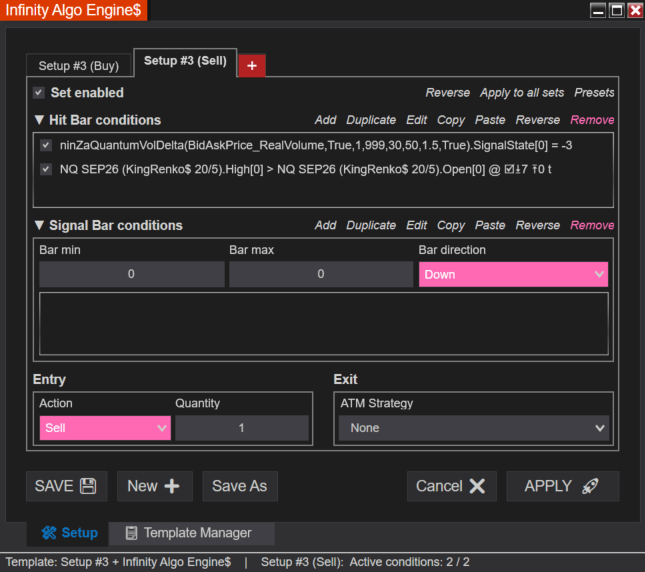Screen dimensions: 645x572
Task: Open the ATM Strategy None dropdown
Action: click(x=473, y=428)
